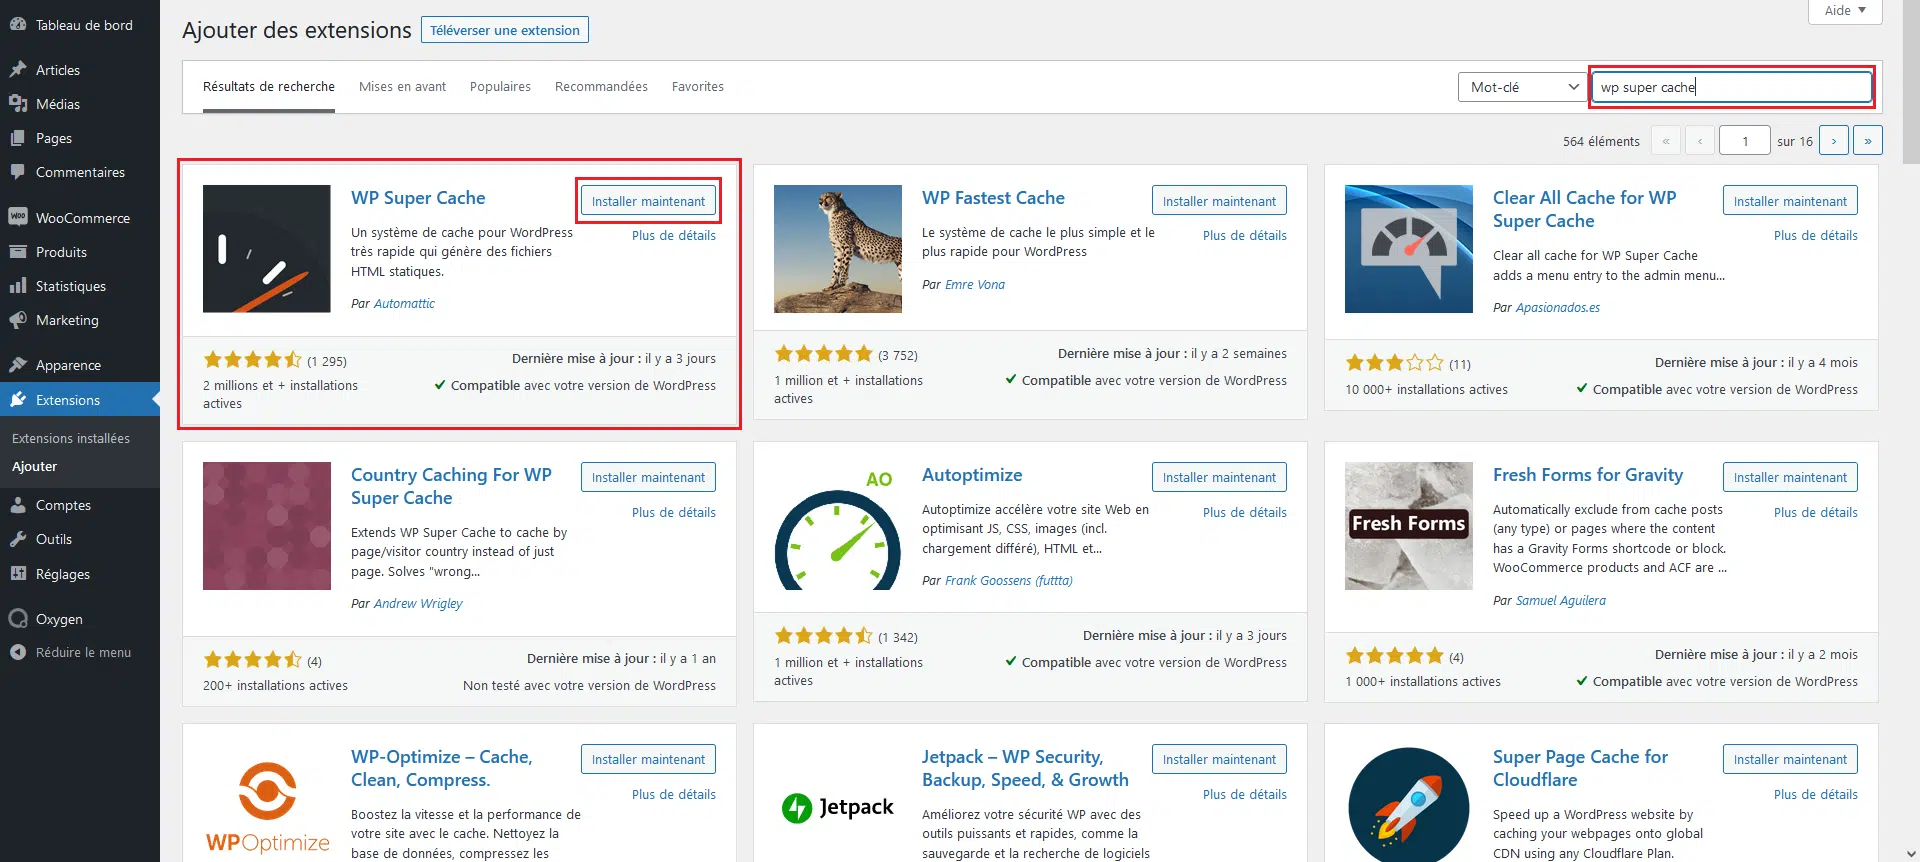Image resolution: width=1920 pixels, height=862 pixels.
Task: Click the Articles pushpin icon in sidebar
Action: (18, 70)
